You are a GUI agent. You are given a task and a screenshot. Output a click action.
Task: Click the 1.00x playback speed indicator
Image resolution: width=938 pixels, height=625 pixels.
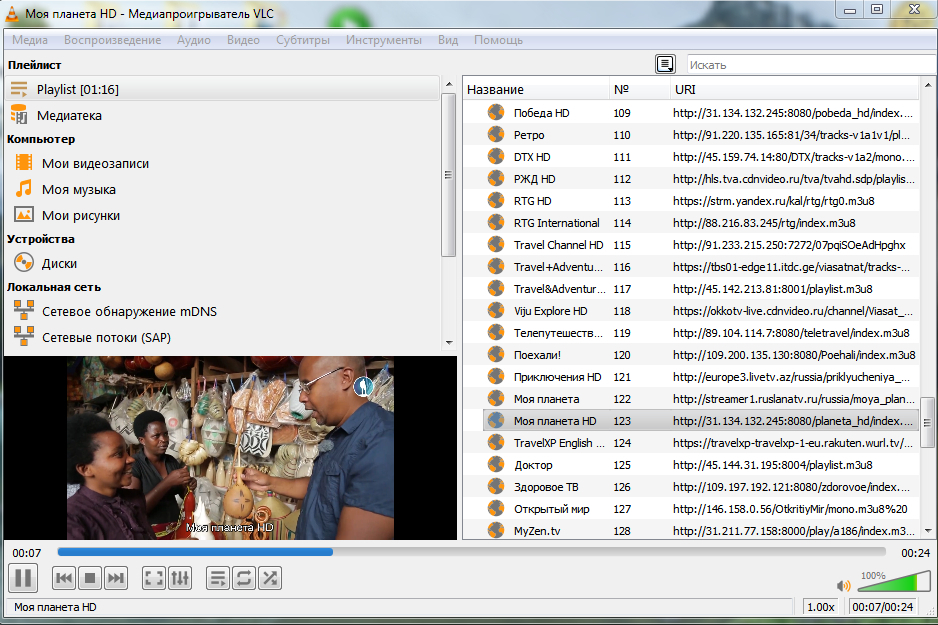point(821,607)
